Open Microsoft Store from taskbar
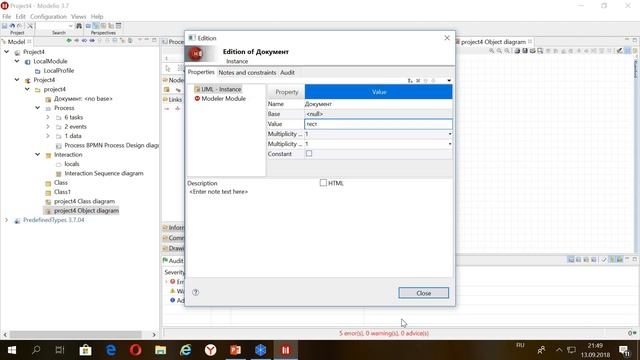 [85, 350]
